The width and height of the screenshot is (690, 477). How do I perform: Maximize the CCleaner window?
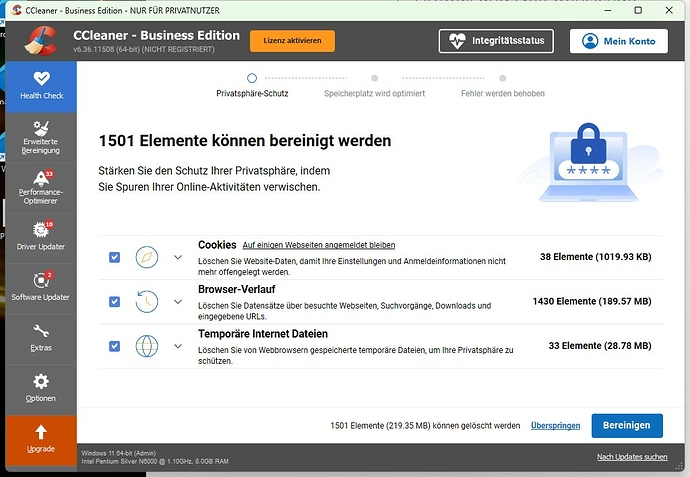[638, 10]
